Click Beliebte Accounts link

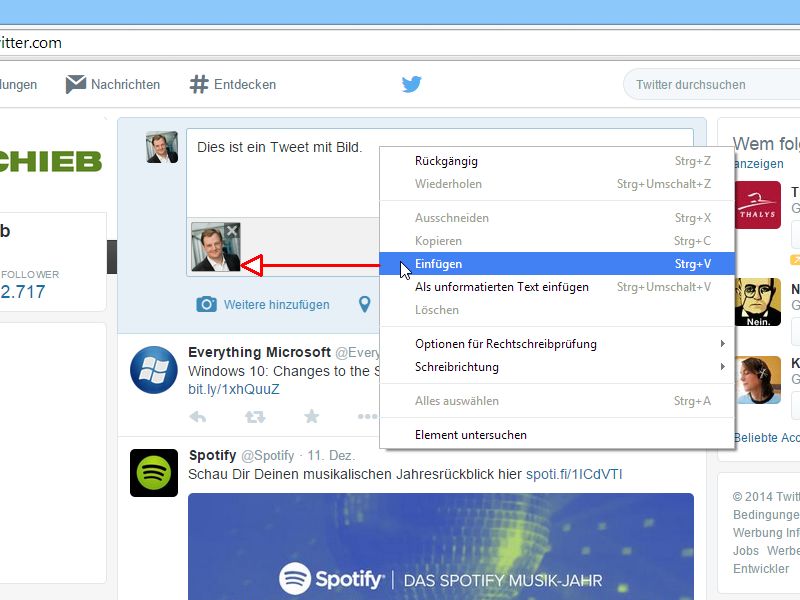tap(766, 438)
